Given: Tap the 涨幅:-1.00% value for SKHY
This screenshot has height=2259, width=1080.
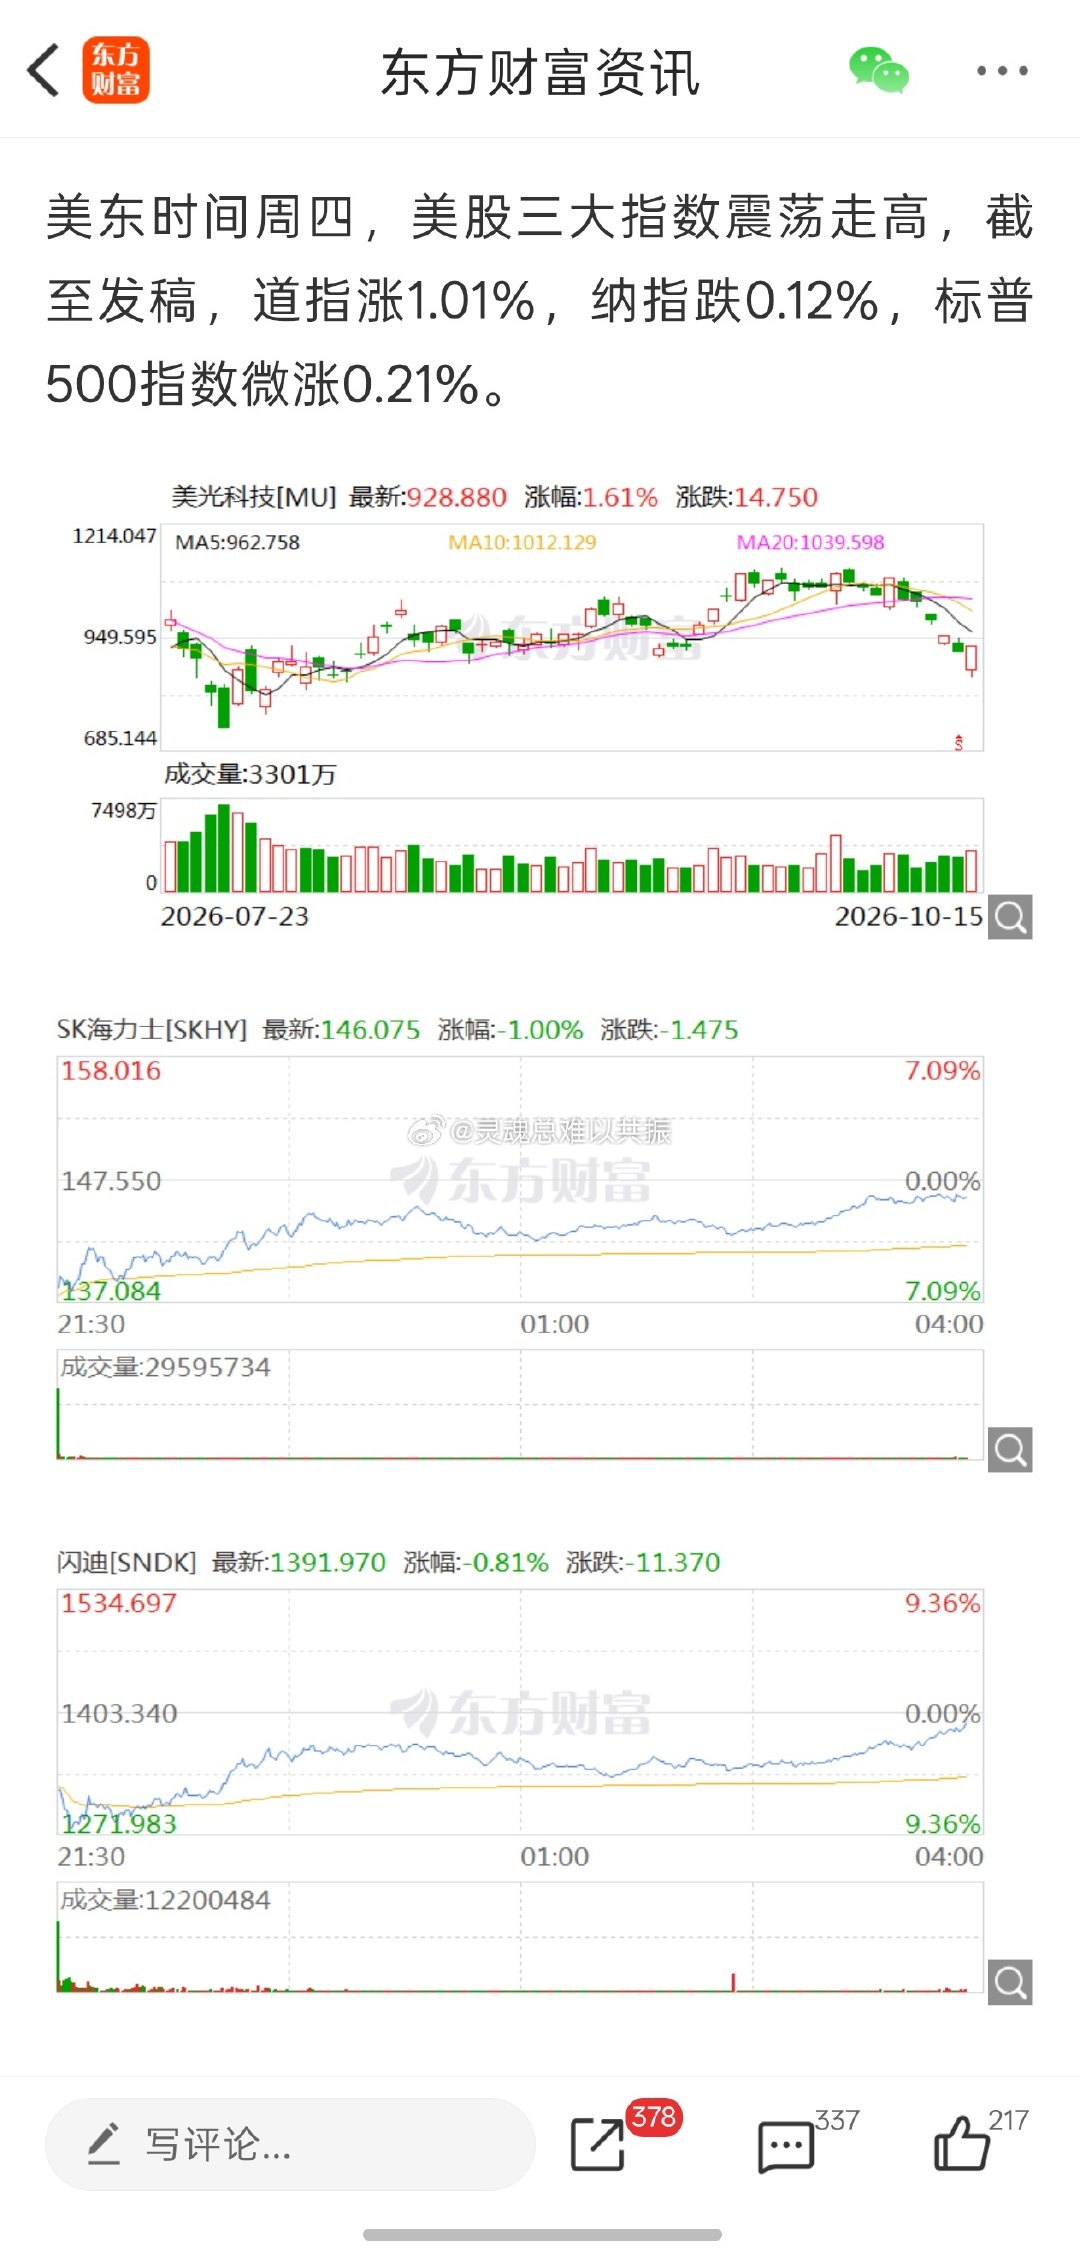Looking at the screenshot, I should click(511, 1029).
